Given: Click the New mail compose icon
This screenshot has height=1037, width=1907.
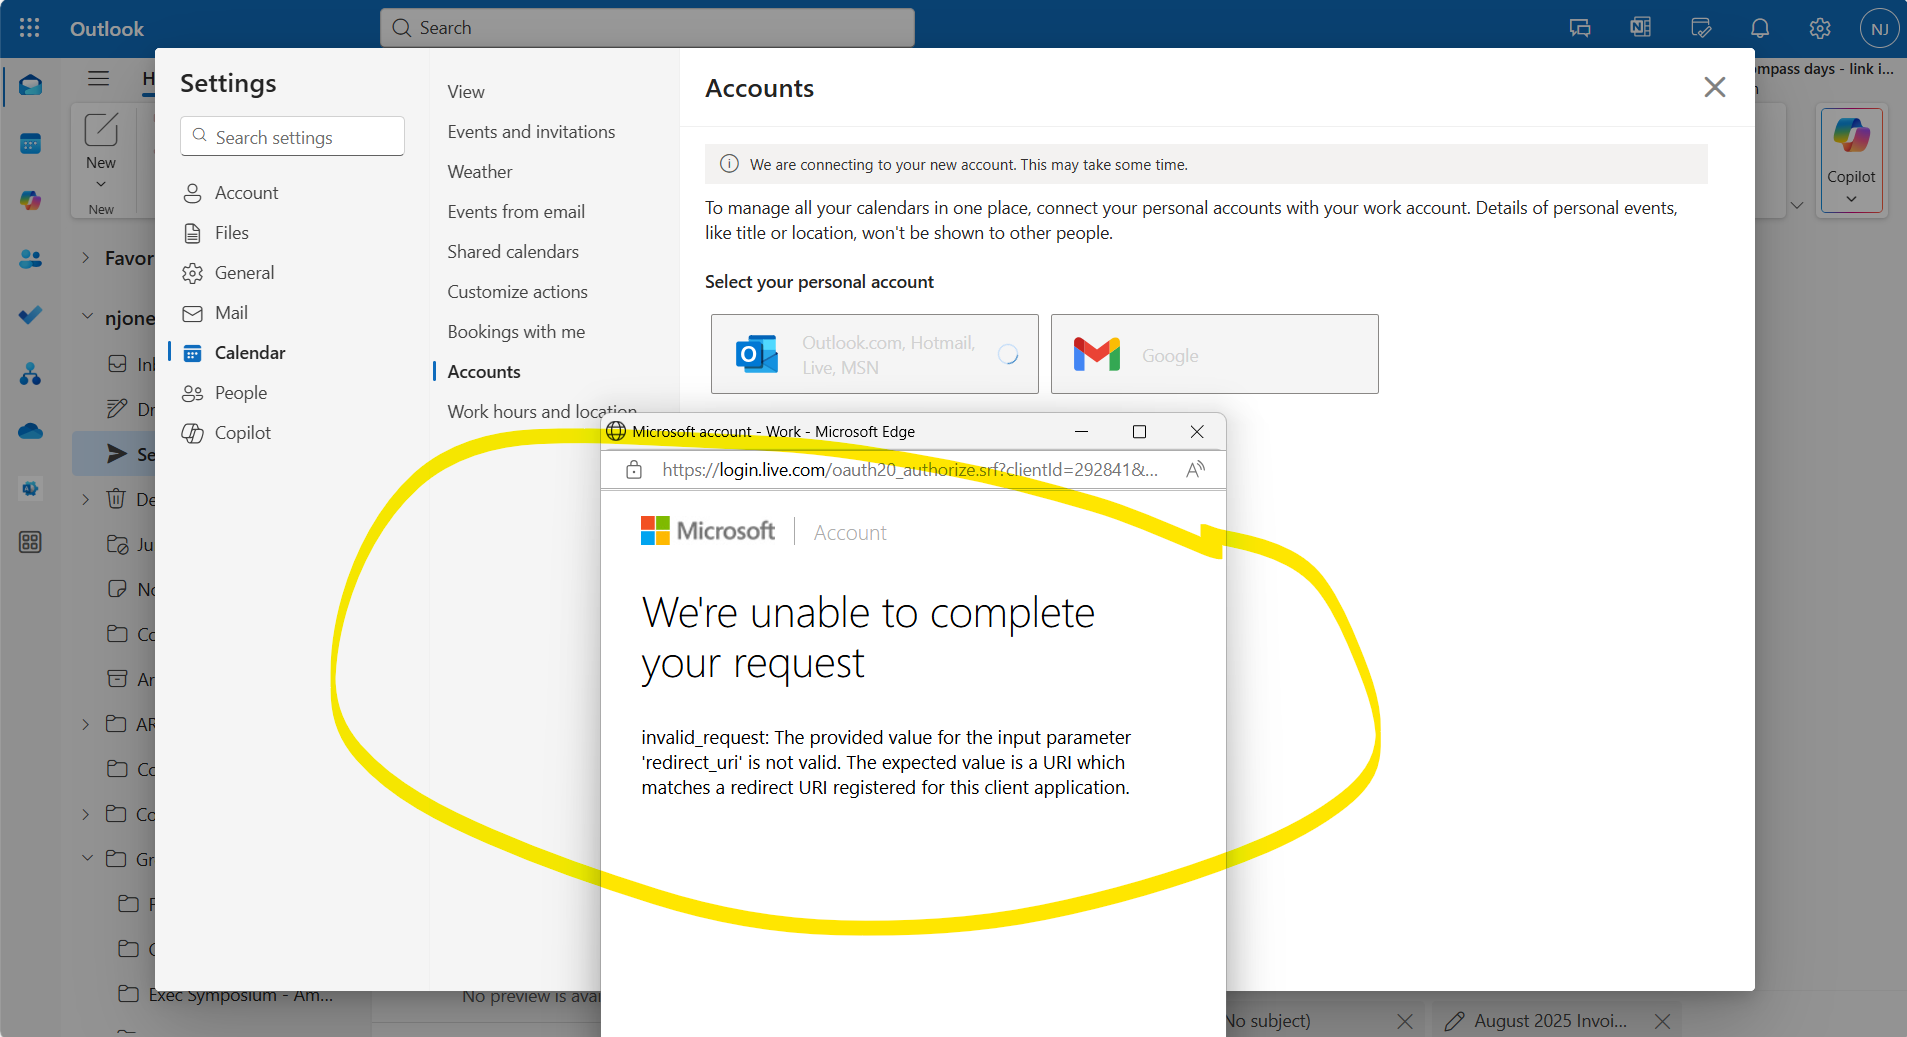Looking at the screenshot, I should tap(101, 129).
